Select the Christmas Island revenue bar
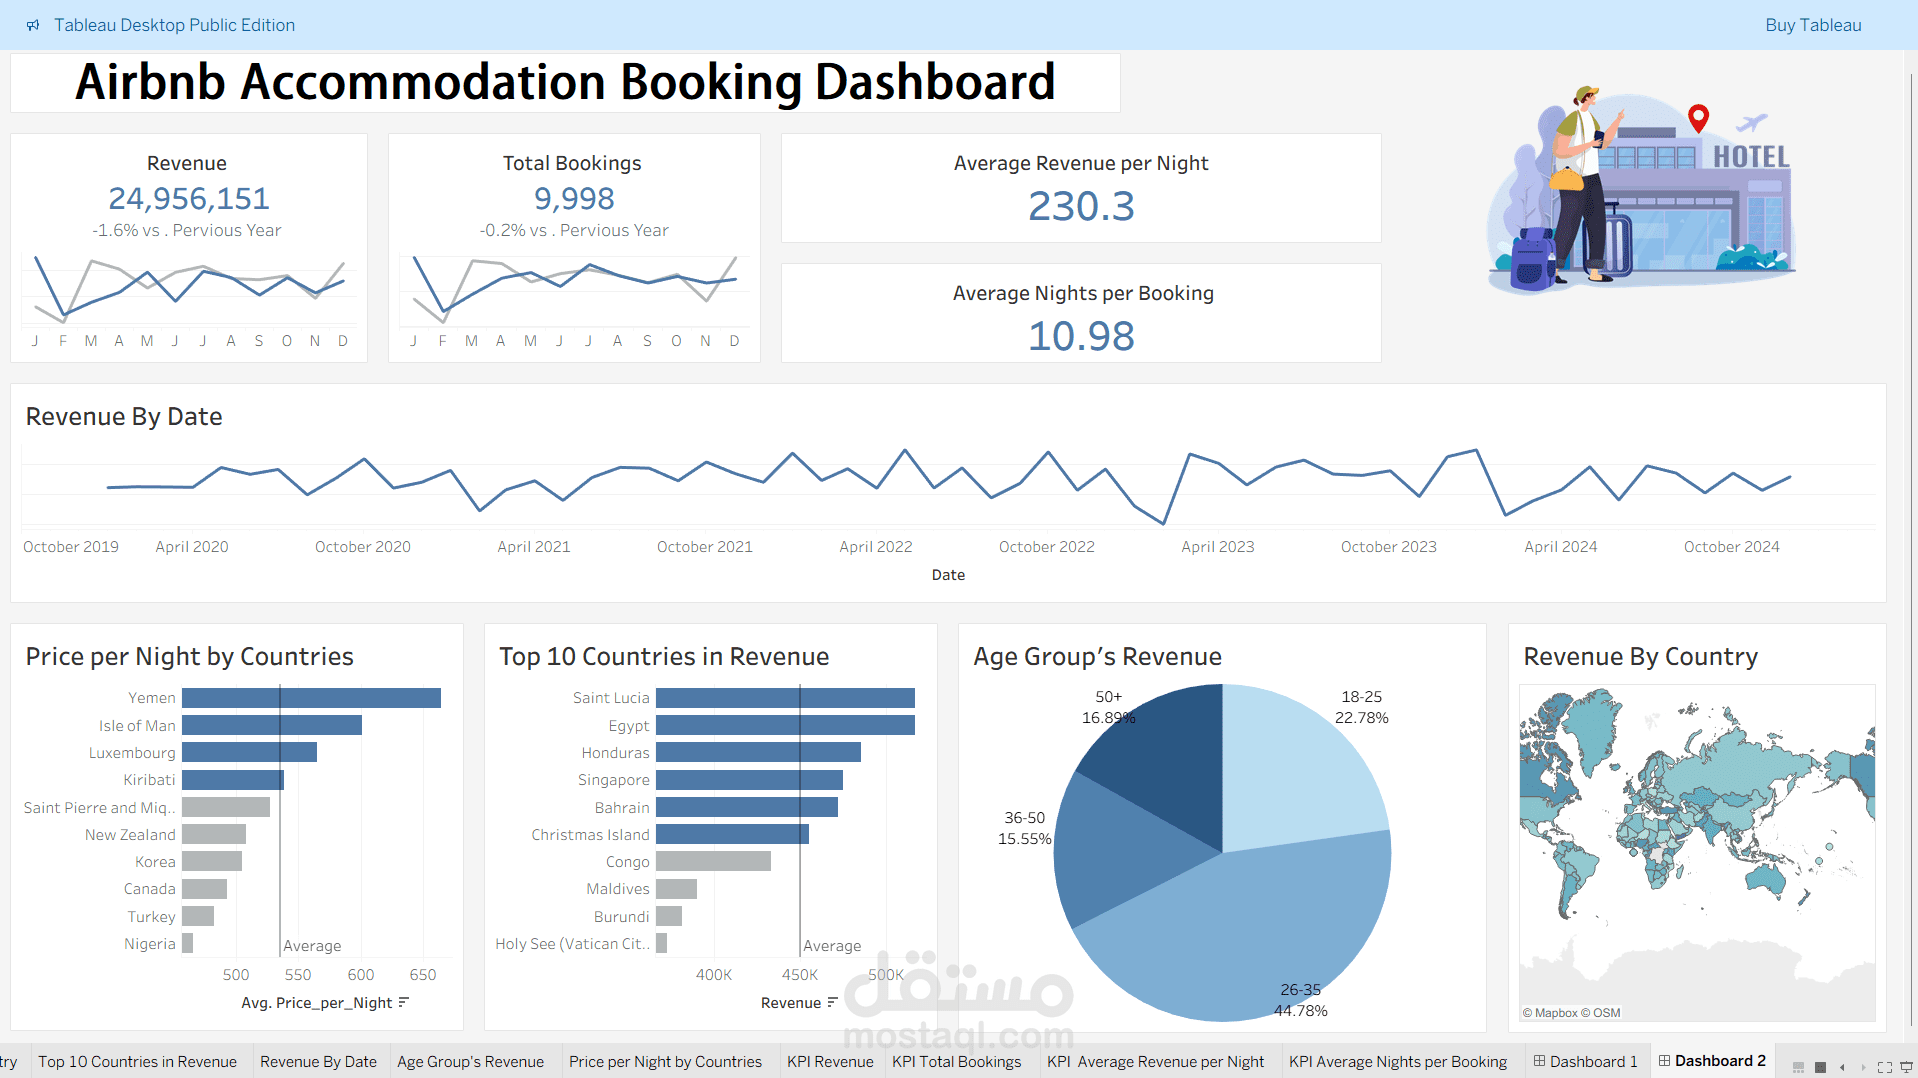Viewport: 1918px width, 1078px height. tap(732, 834)
